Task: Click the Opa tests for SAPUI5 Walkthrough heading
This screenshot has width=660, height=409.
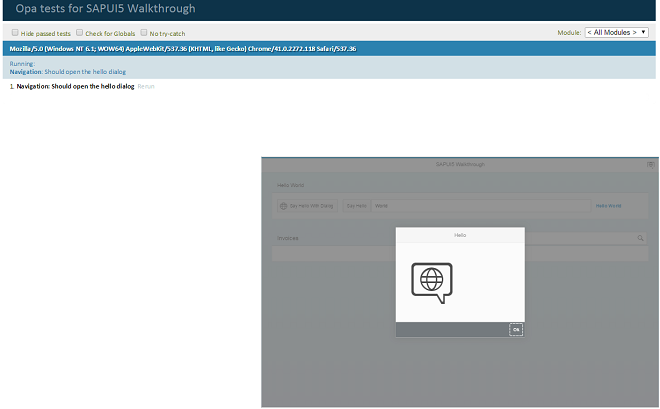Action: pyautogui.click(x=105, y=9)
